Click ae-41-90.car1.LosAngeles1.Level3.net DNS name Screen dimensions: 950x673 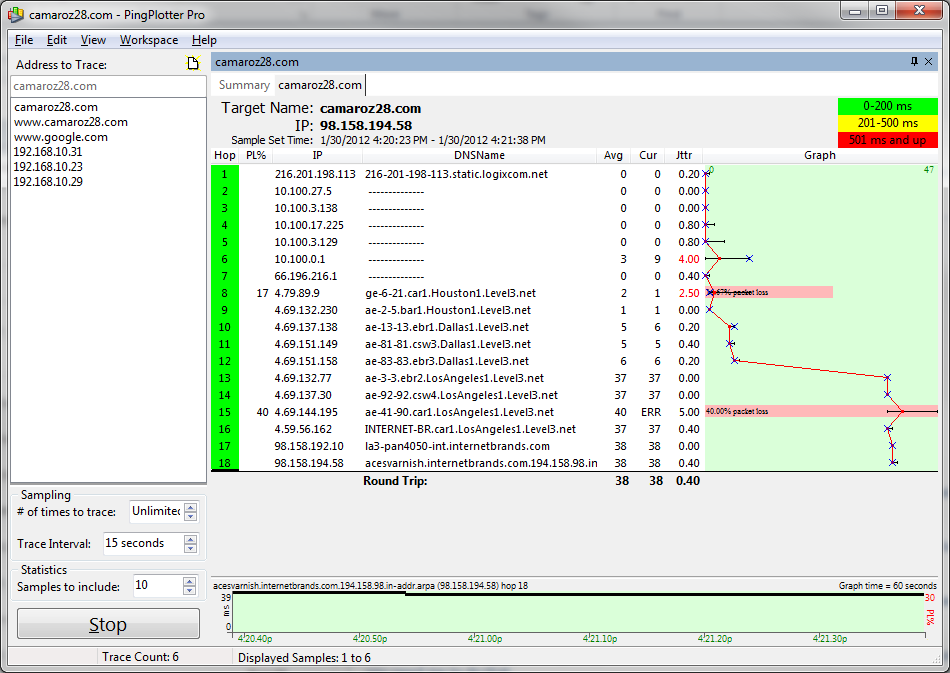(459, 412)
